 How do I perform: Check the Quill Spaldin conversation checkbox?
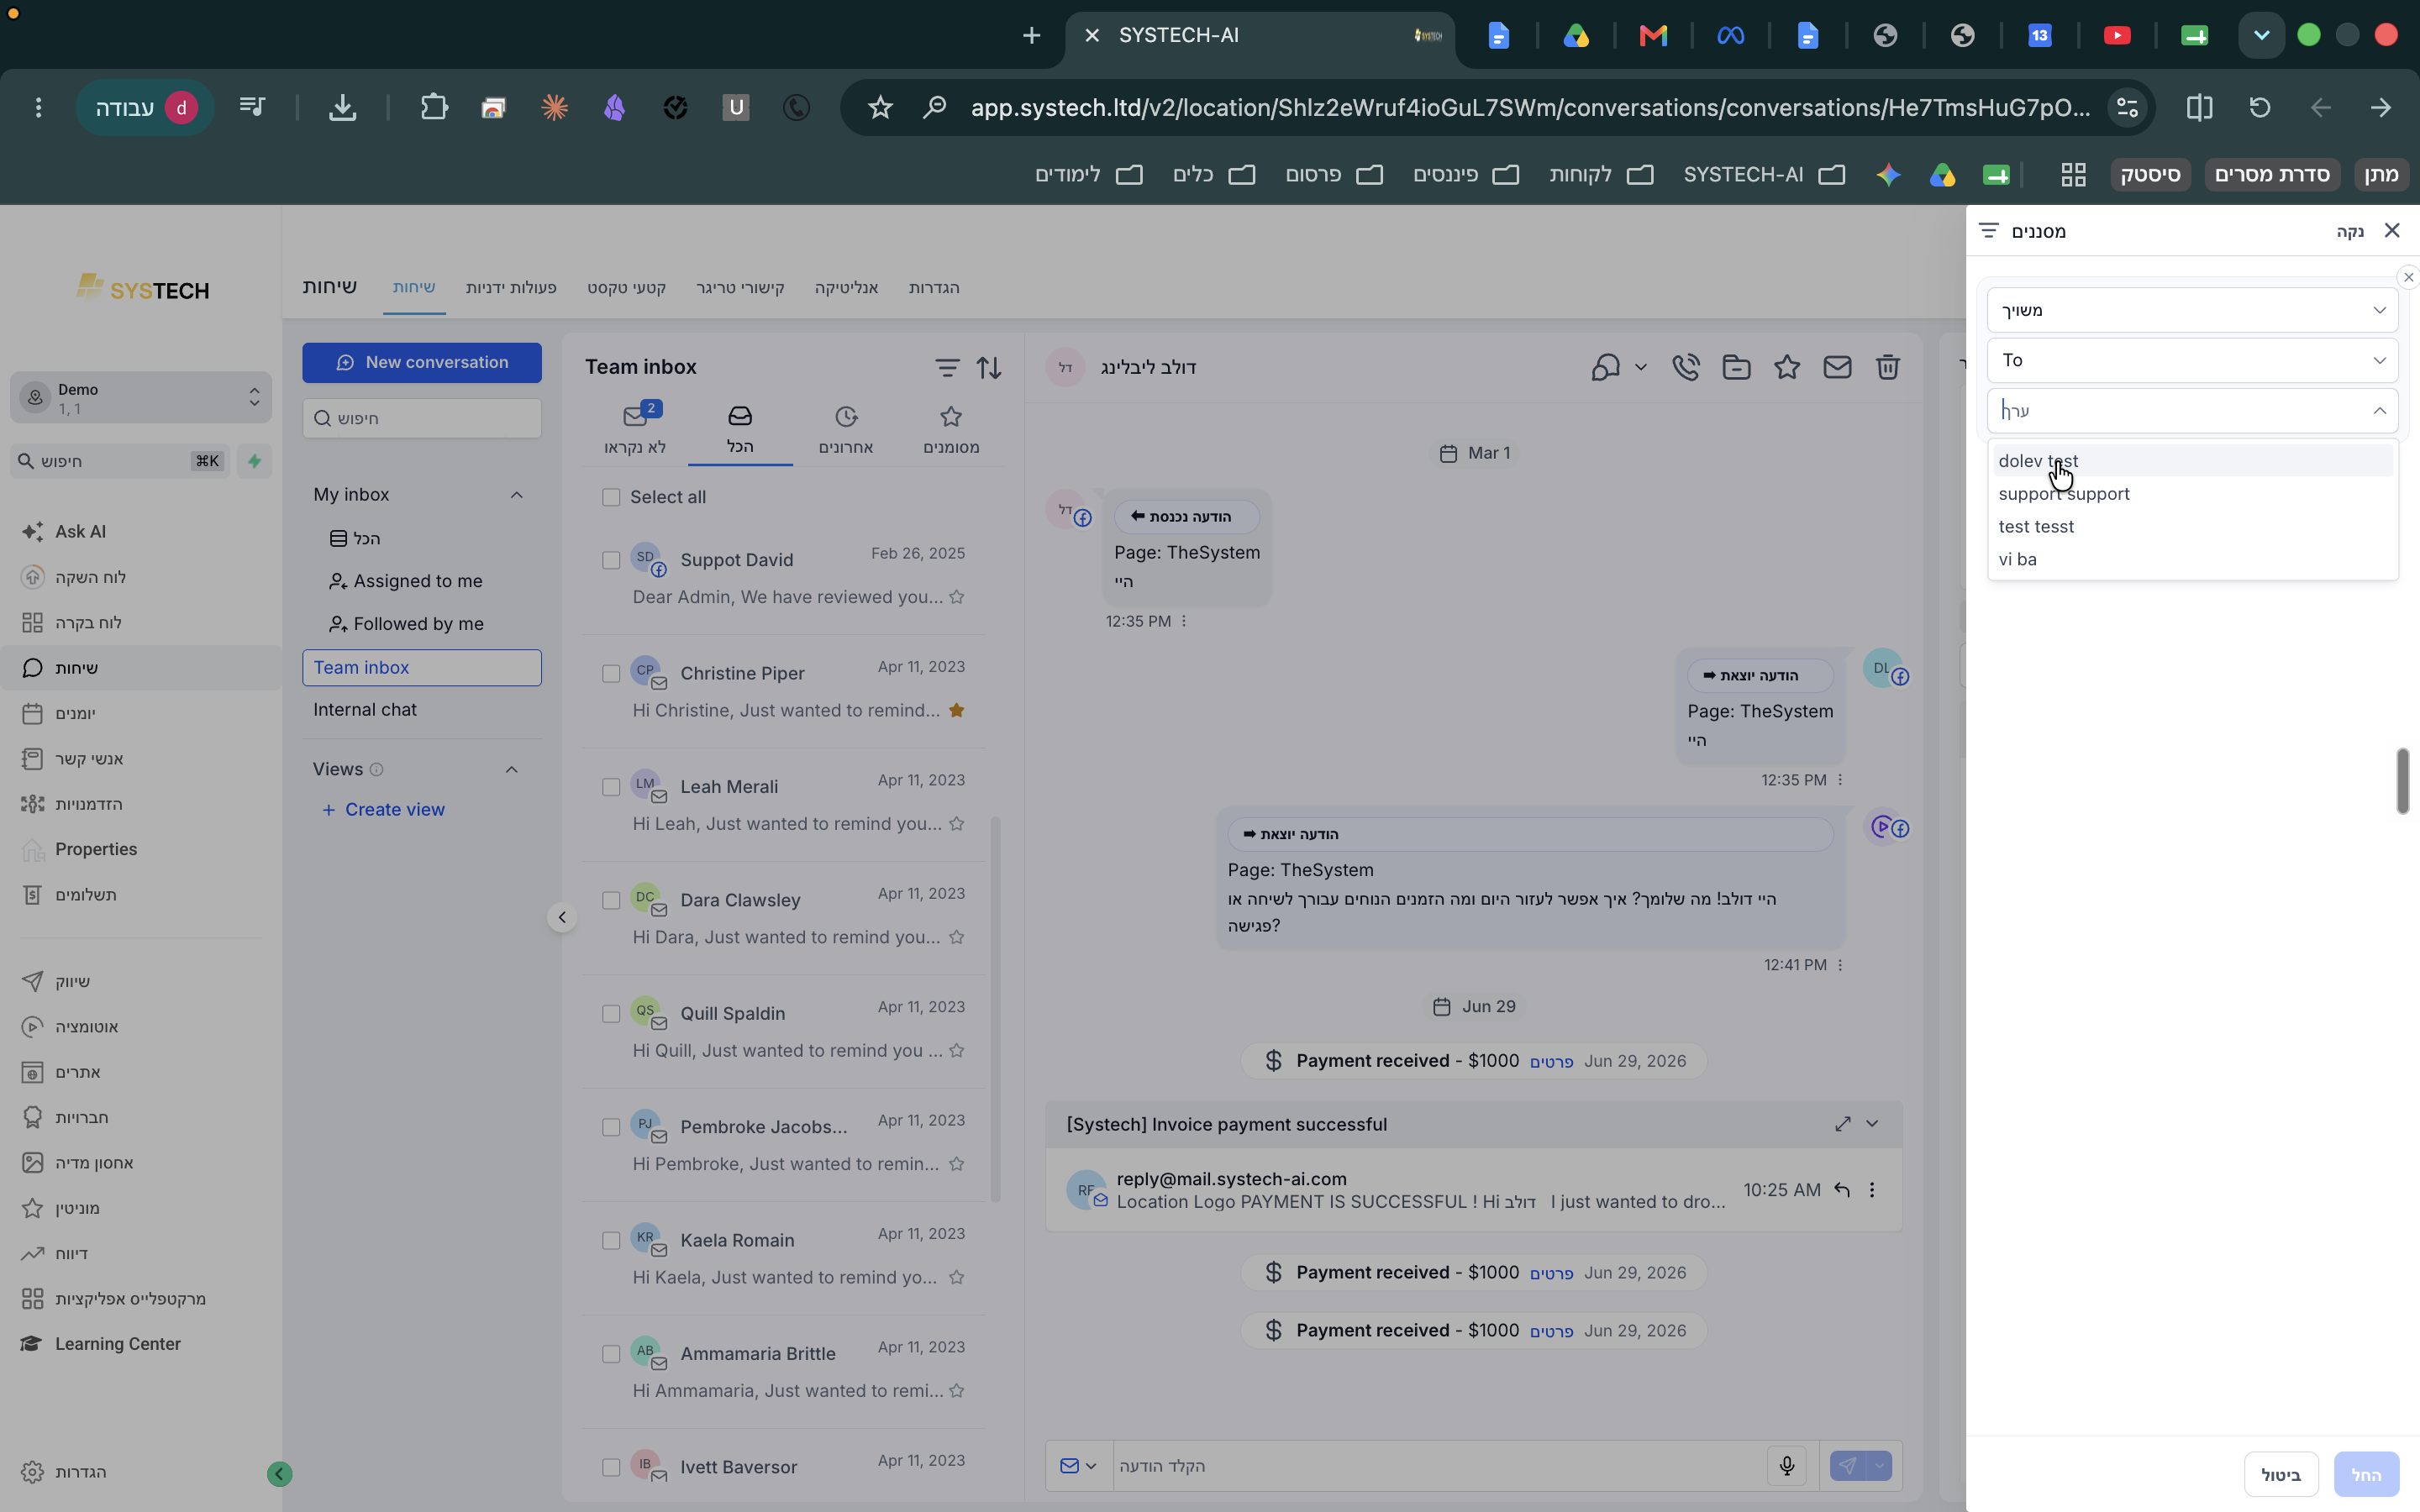pos(611,1014)
